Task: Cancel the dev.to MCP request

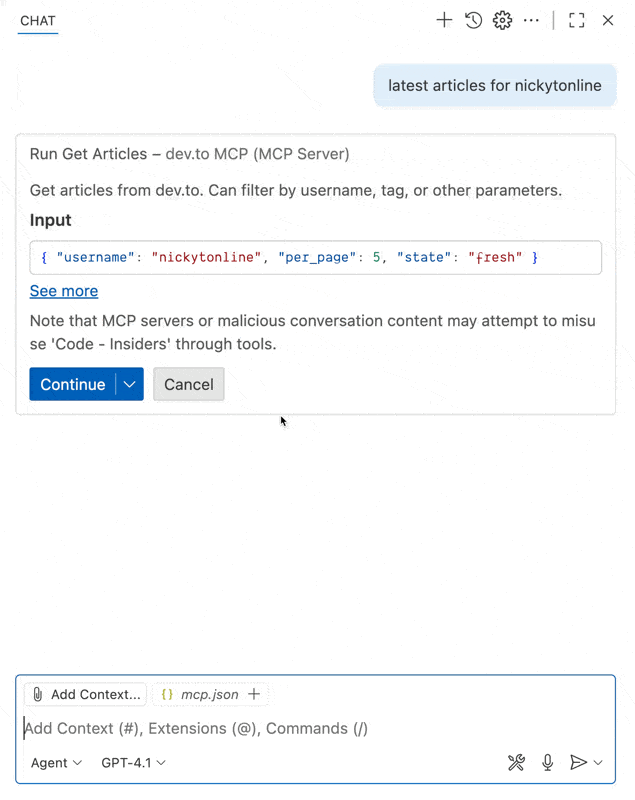Action: (188, 384)
